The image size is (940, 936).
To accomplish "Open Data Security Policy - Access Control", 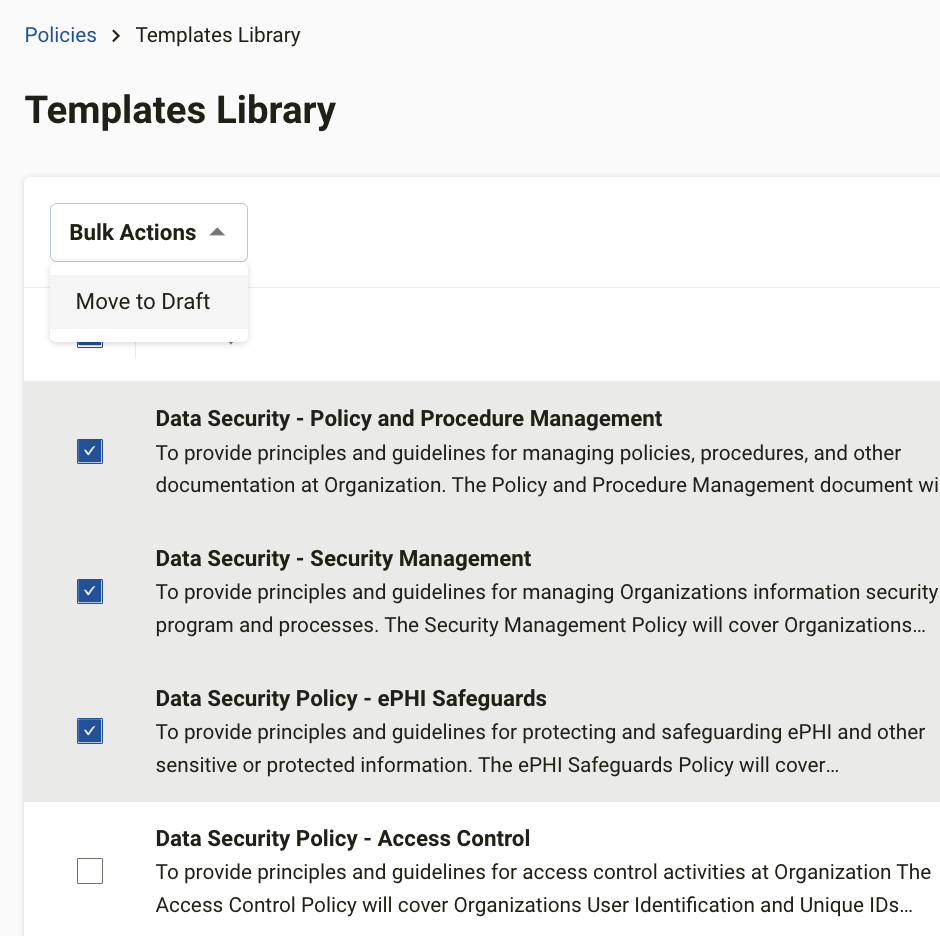I will click(343, 838).
